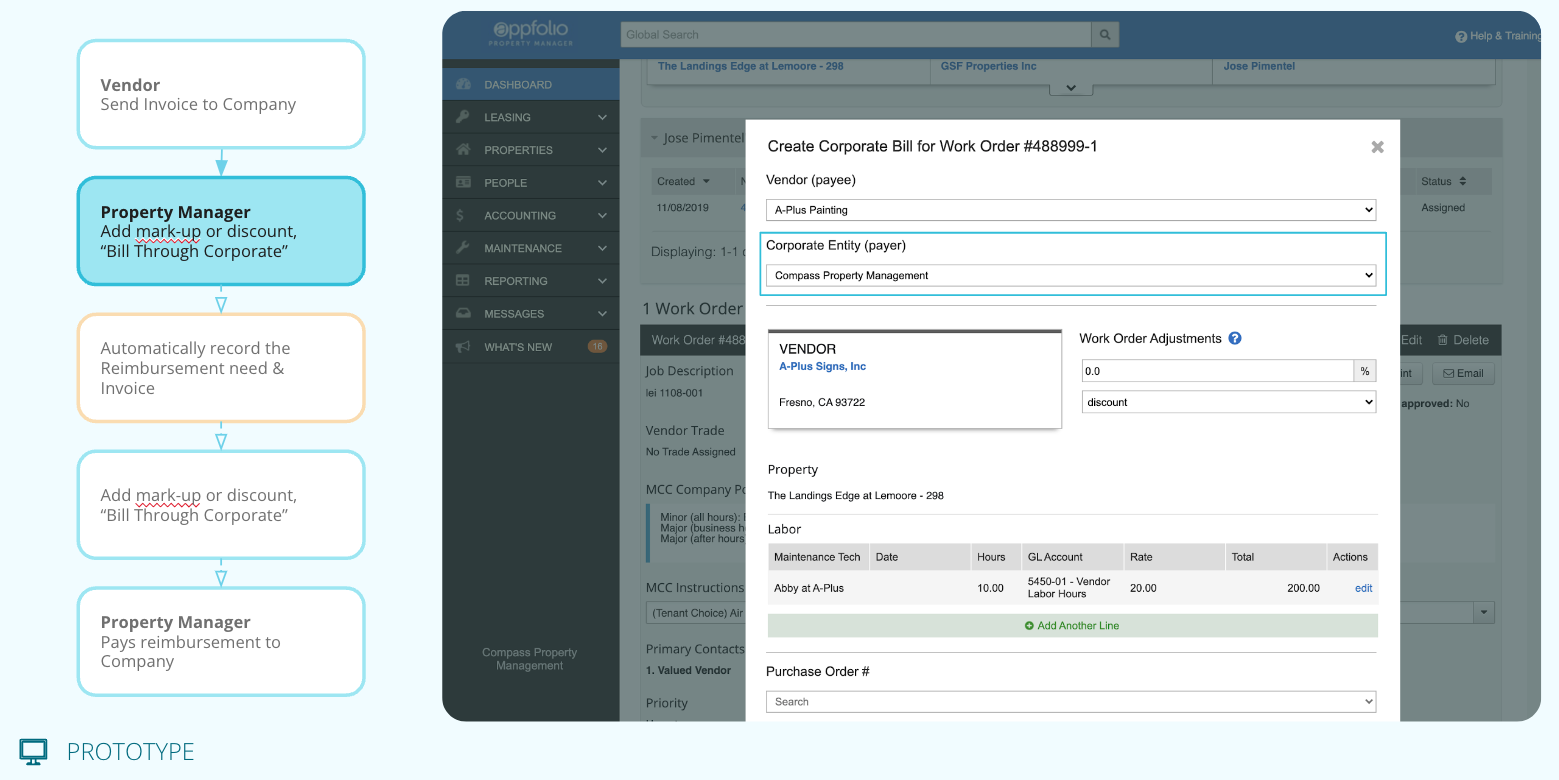Expand the Leasing menu chevron
Screen dimensions: 1559x780
(x=602, y=117)
